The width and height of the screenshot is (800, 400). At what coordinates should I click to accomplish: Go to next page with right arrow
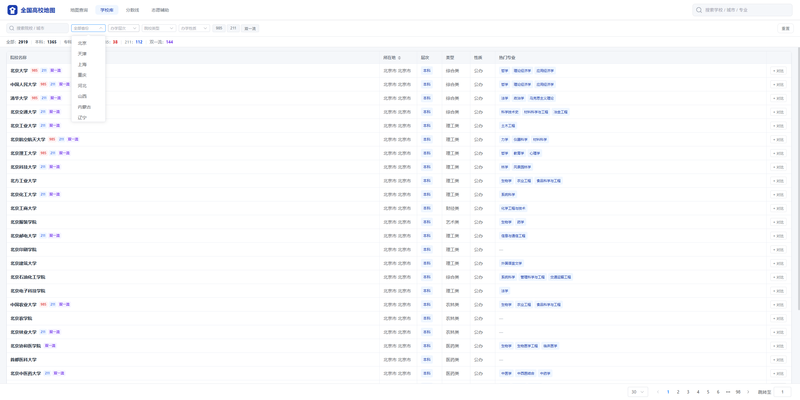(748, 392)
